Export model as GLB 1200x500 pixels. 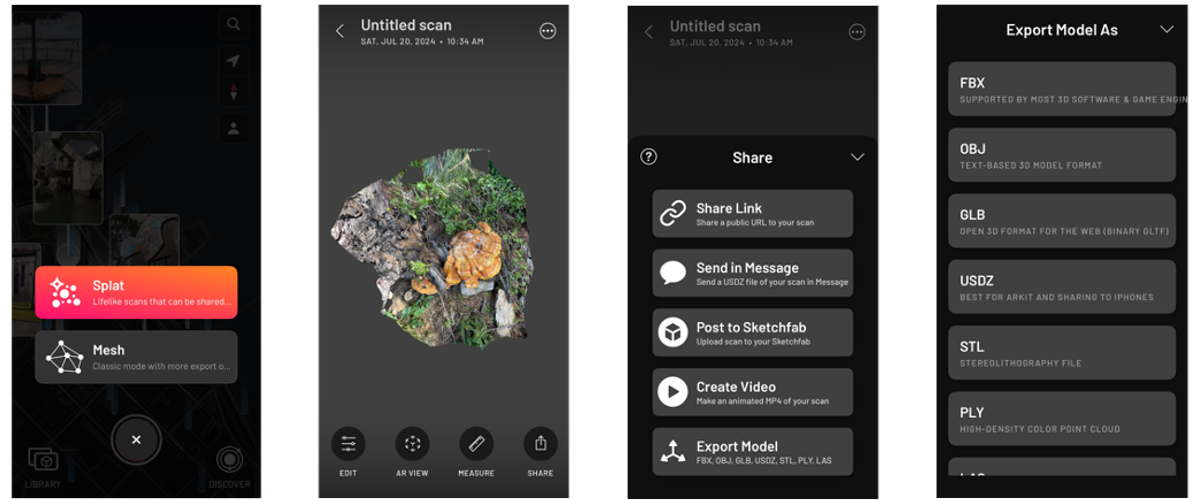coord(1062,221)
